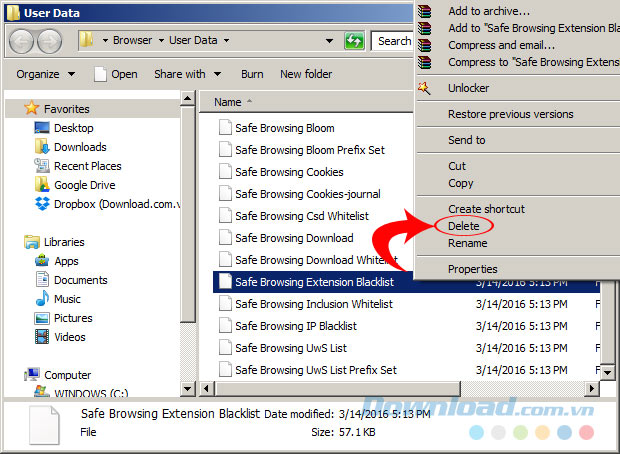The height and width of the screenshot is (454, 620).
Task: Expand the arrow between Browser and User Data
Action: point(161,40)
